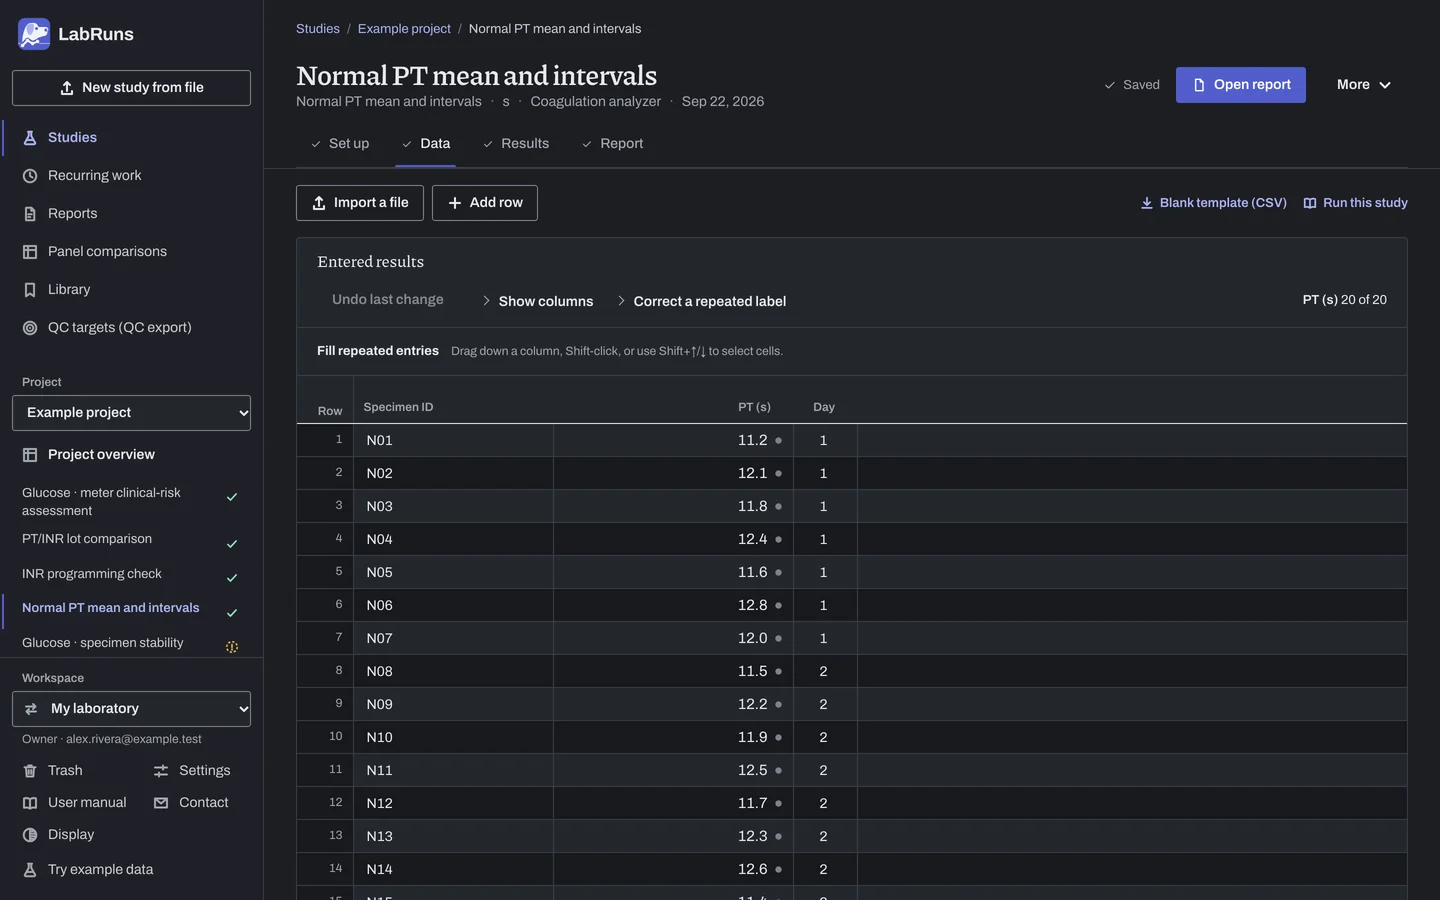Click Specimen ID cell N01

click(x=454, y=441)
